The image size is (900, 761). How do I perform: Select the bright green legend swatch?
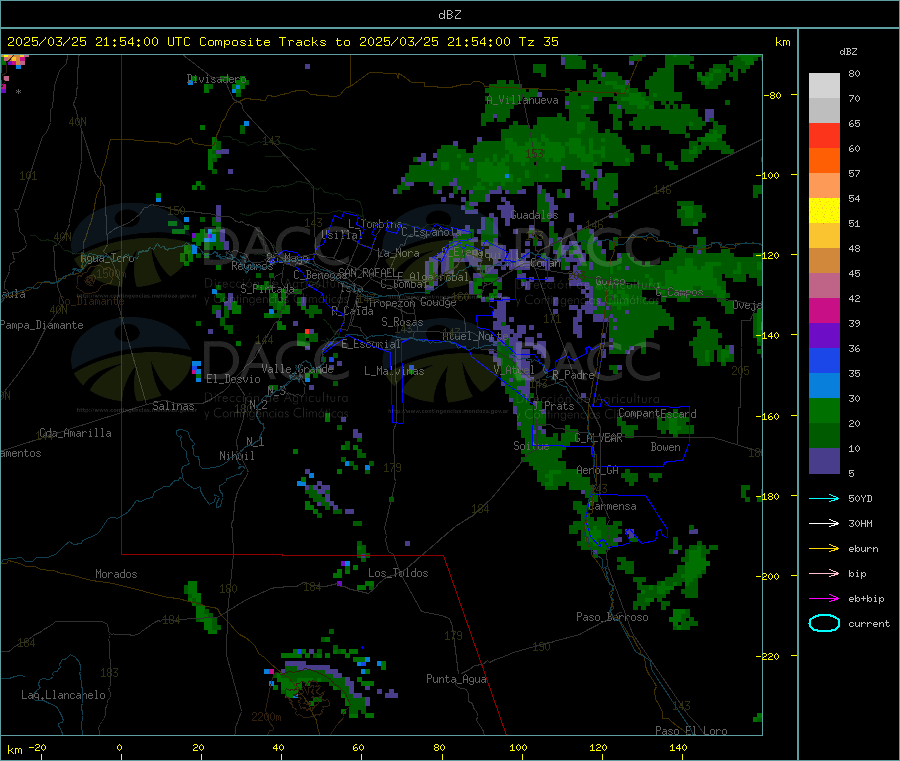point(824,410)
